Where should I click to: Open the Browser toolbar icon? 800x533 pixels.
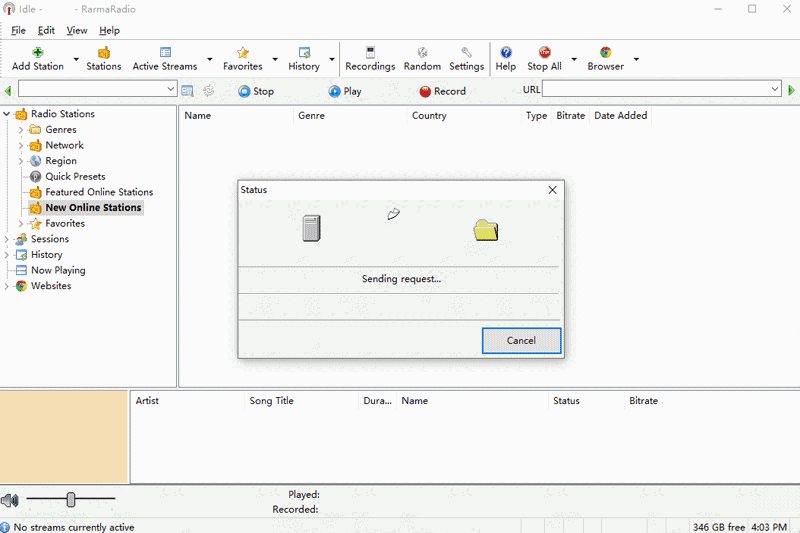coord(605,53)
